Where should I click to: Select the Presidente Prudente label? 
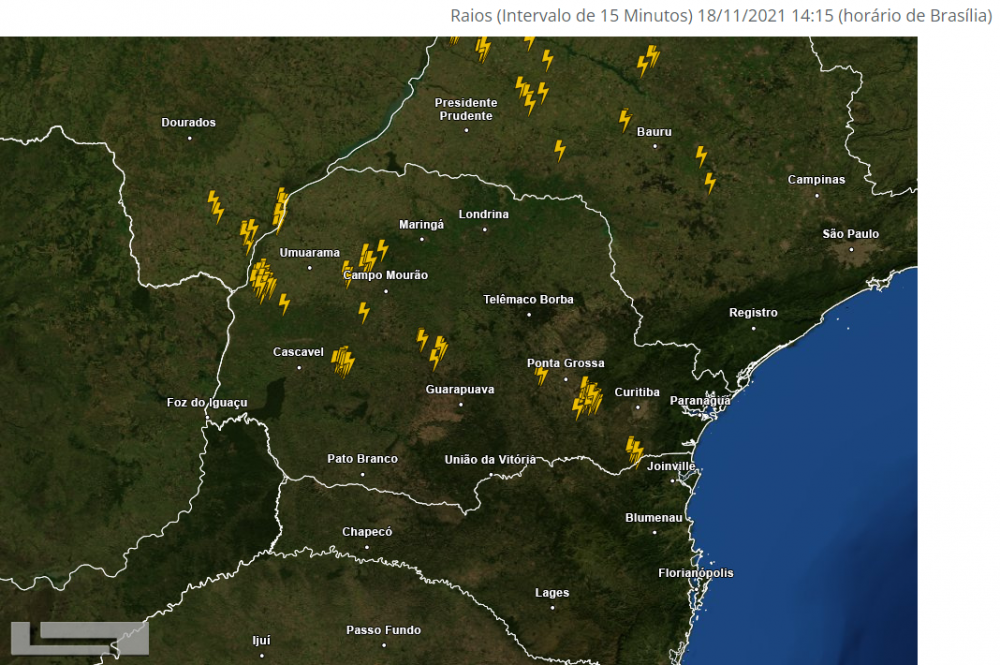point(466,109)
